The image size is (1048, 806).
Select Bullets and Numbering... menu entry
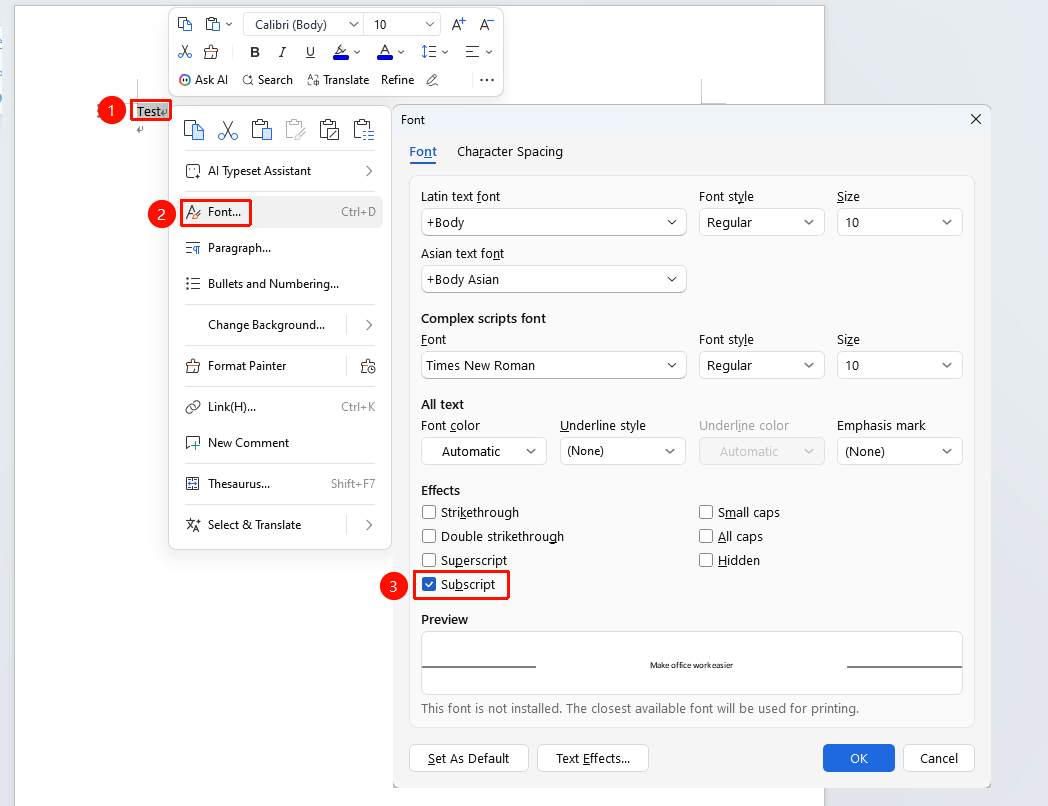coord(280,284)
